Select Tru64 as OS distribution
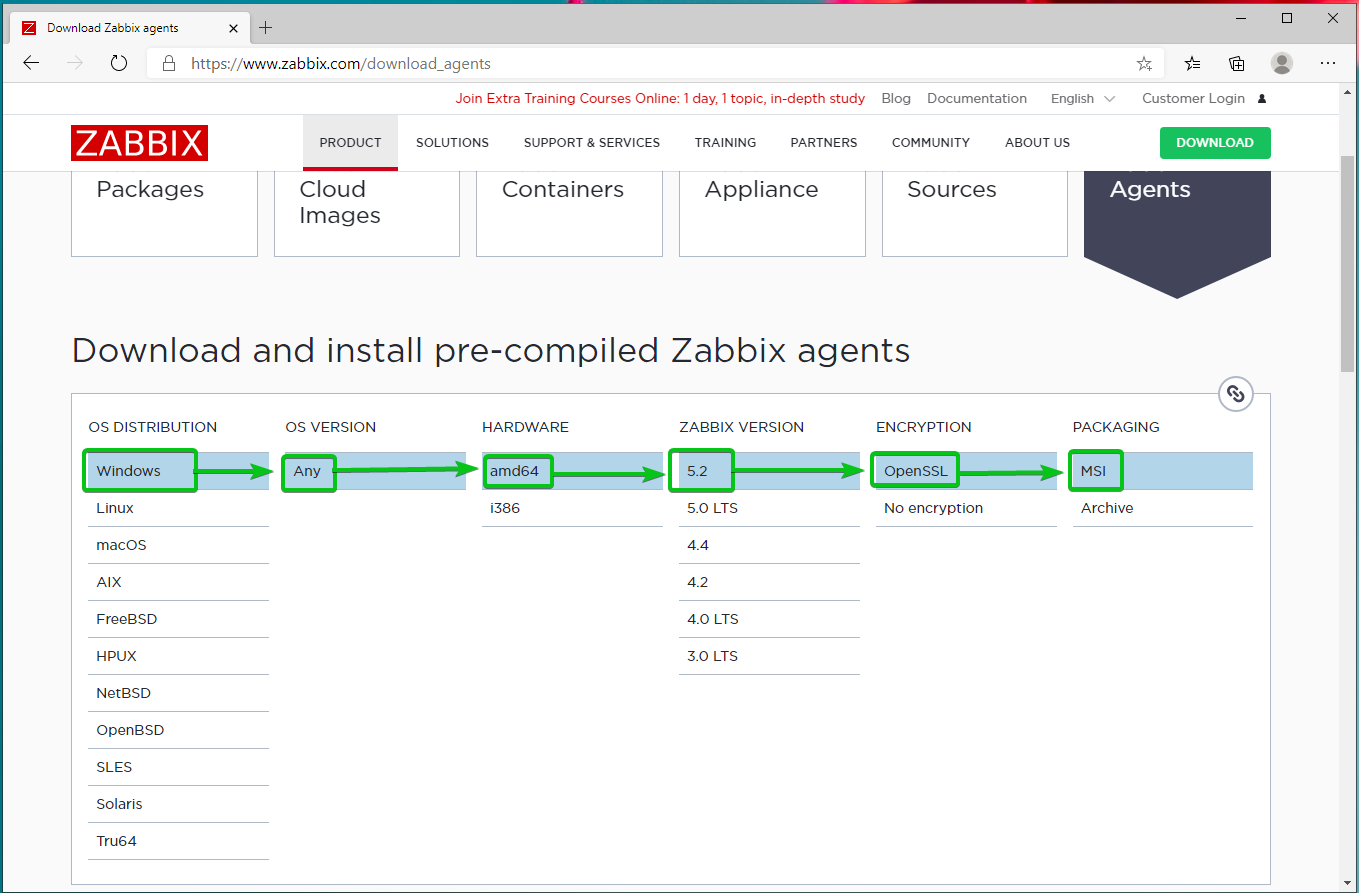The image size is (1359, 893). pos(178,841)
